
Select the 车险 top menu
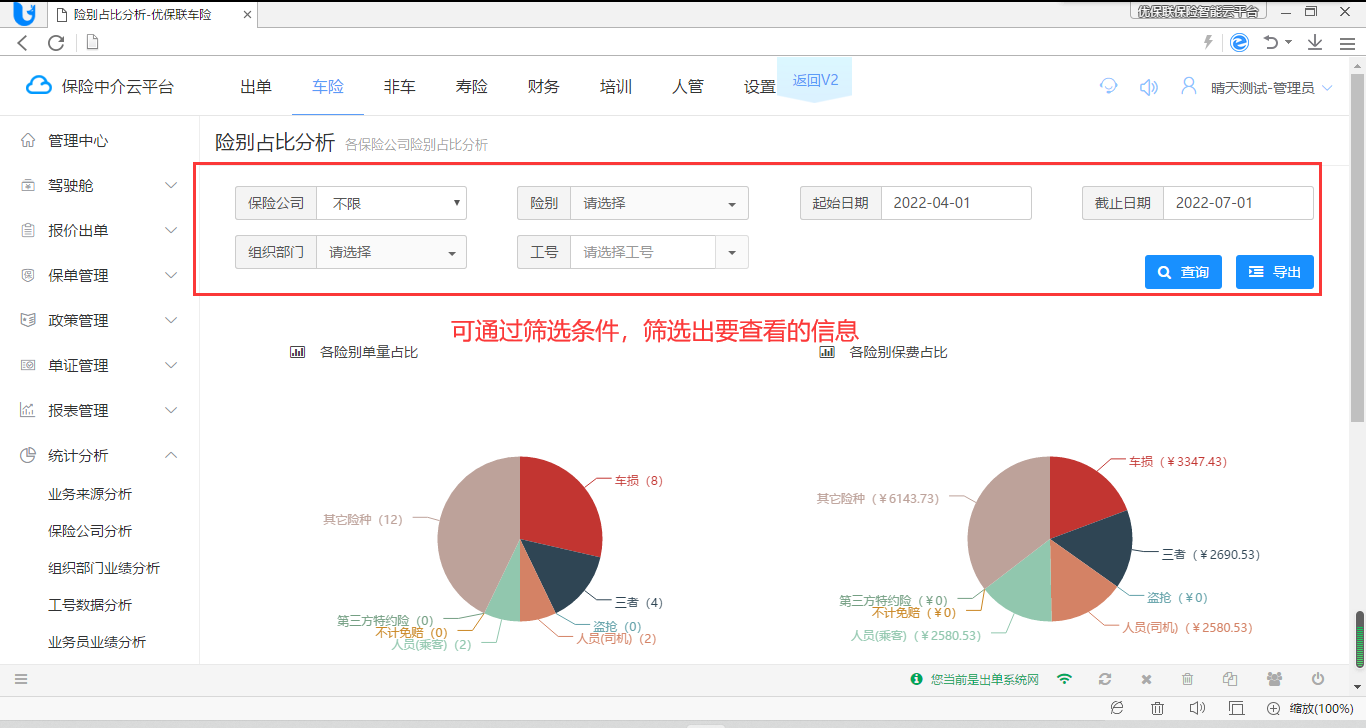[328, 87]
